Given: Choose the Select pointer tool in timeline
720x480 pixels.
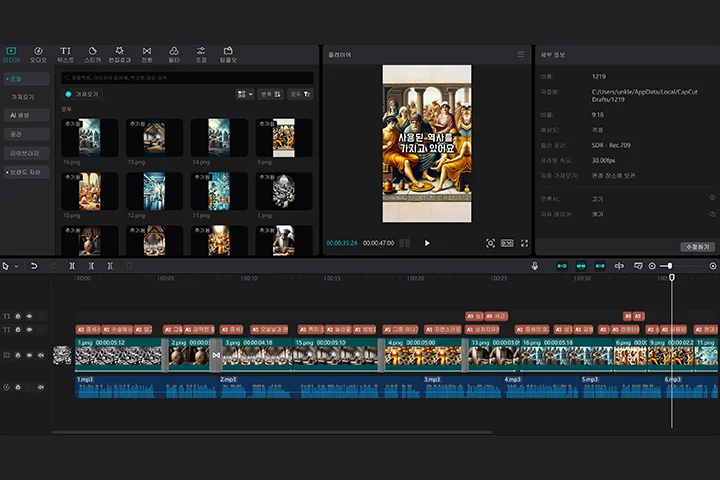Looking at the screenshot, I should click(x=6, y=266).
